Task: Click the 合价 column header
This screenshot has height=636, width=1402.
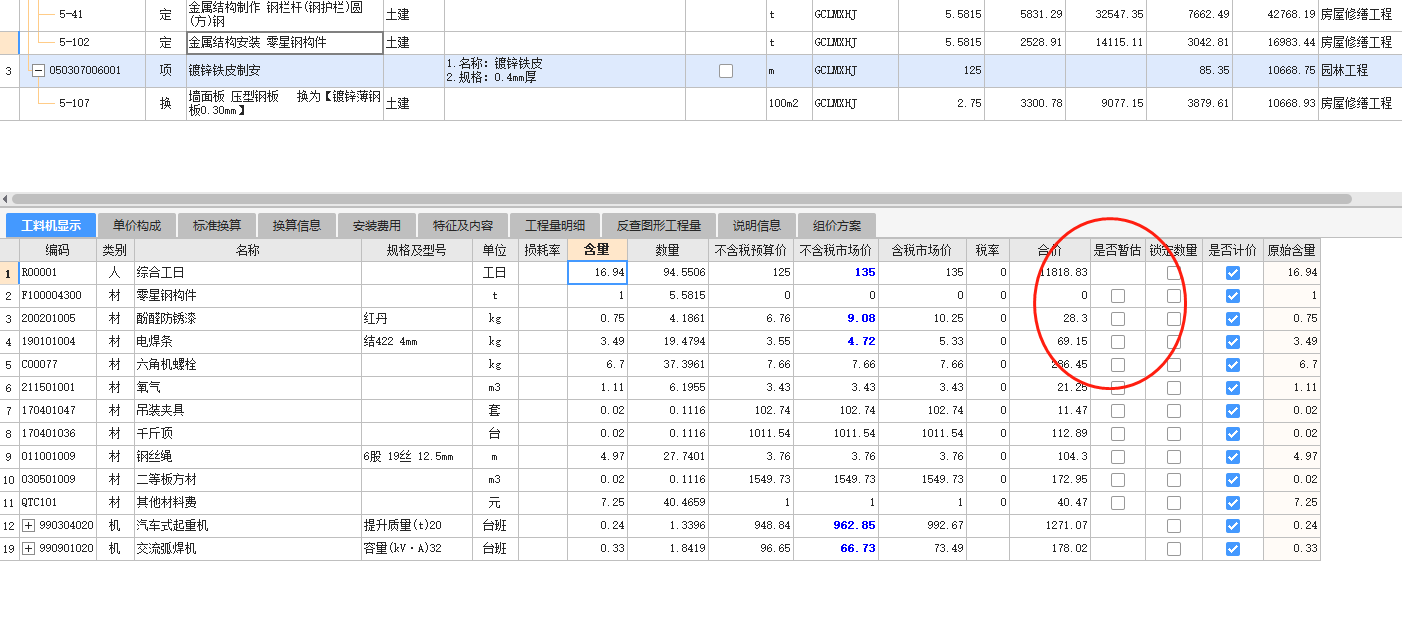Action: [1049, 250]
